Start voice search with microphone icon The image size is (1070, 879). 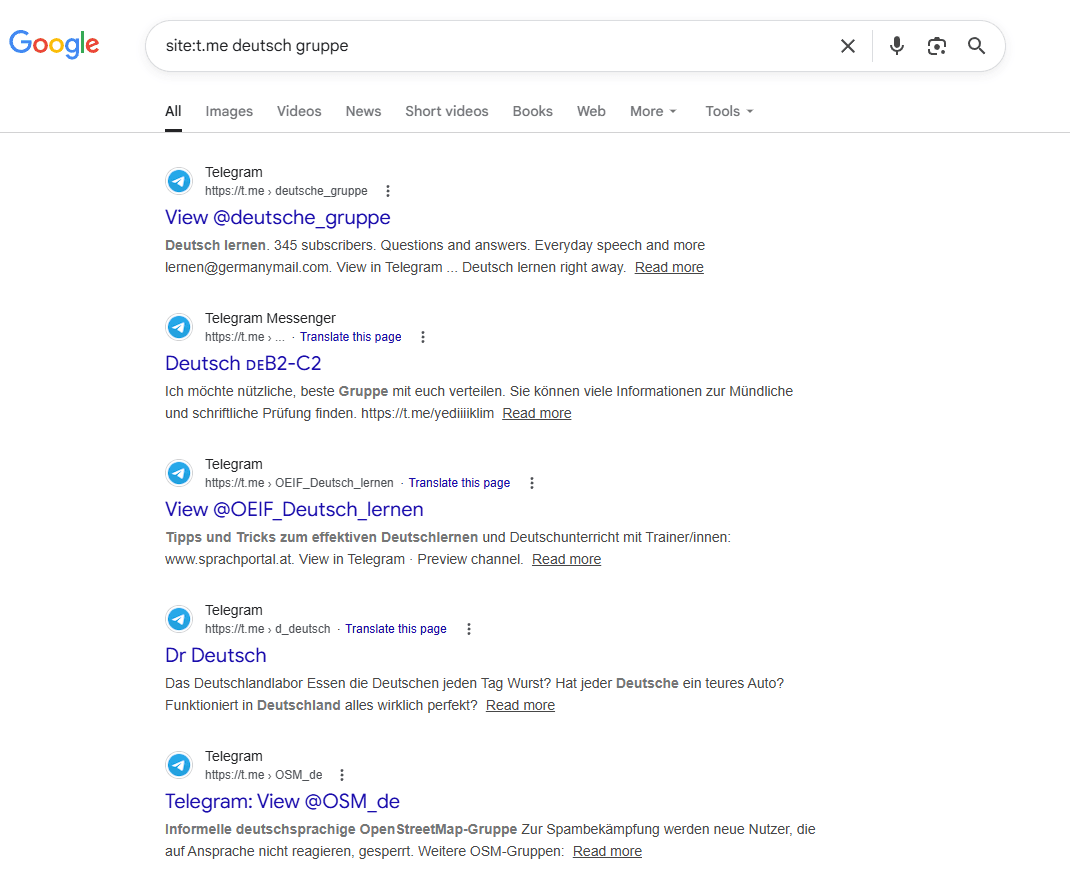(896, 46)
